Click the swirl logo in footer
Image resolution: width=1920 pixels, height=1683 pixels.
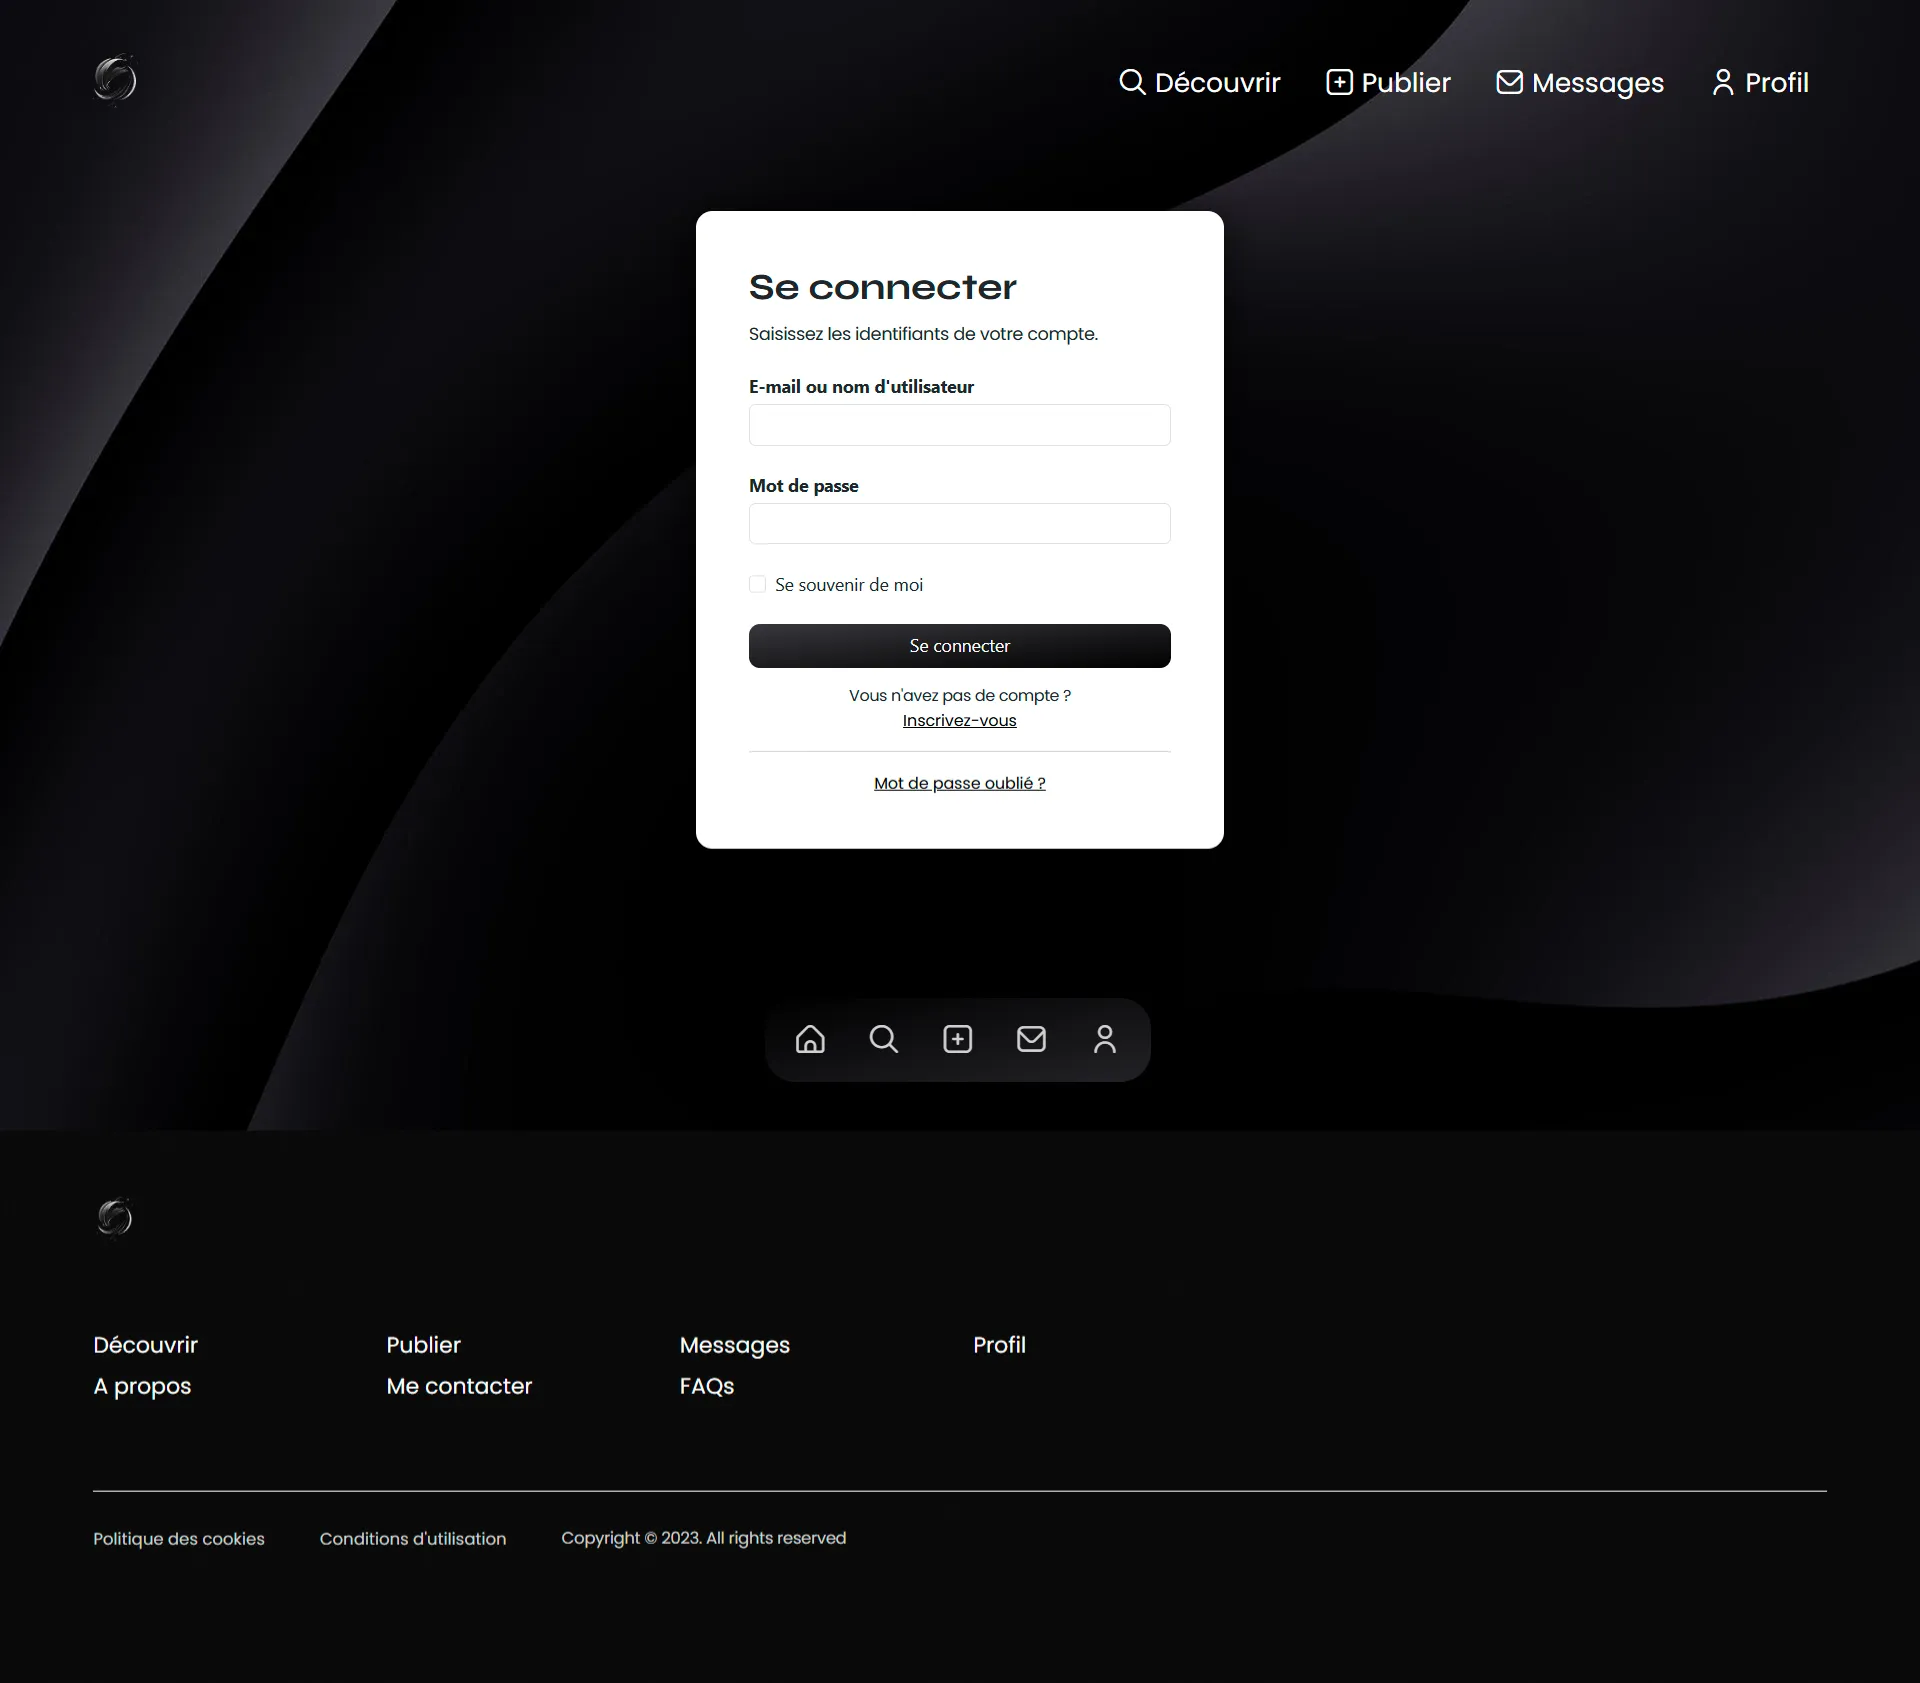click(115, 1217)
